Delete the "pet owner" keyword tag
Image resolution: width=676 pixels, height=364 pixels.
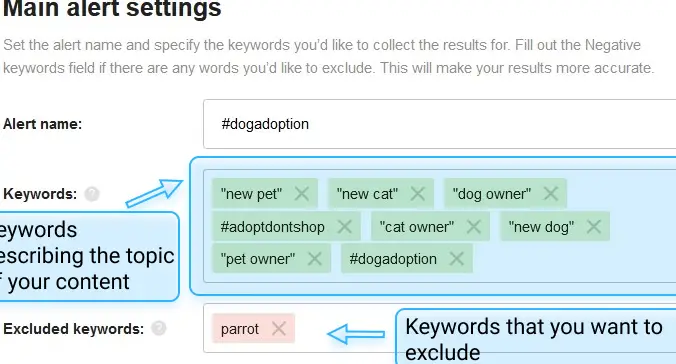315,259
